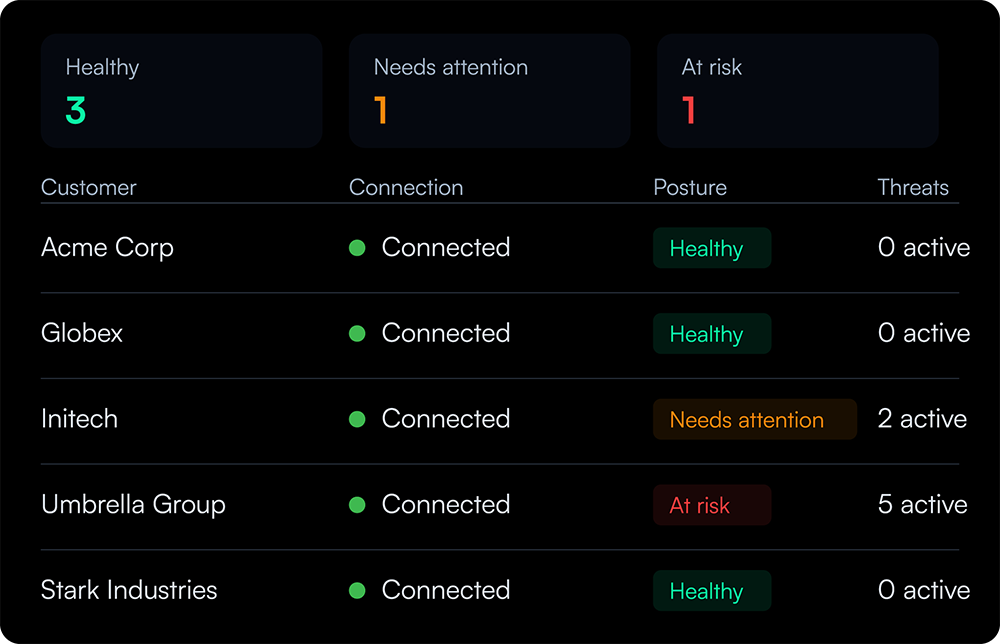Open the Healthy summary card
This screenshot has width=1000, height=644.
[181, 91]
